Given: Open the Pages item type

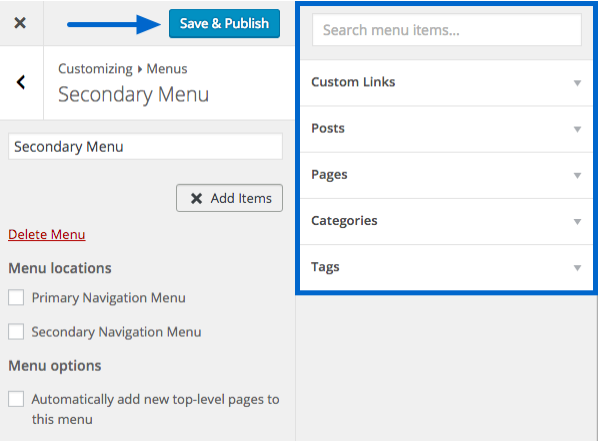Looking at the screenshot, I should 446,175.
